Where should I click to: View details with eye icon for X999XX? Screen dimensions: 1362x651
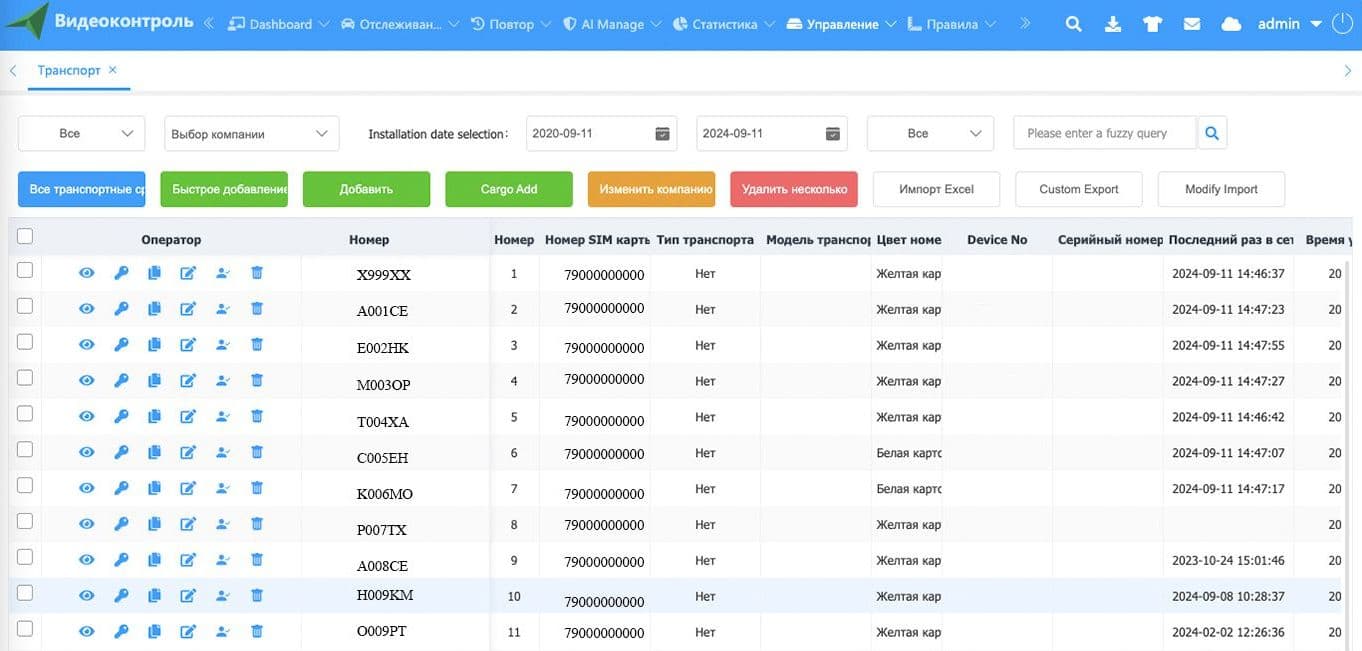click(x=87, y=273)
